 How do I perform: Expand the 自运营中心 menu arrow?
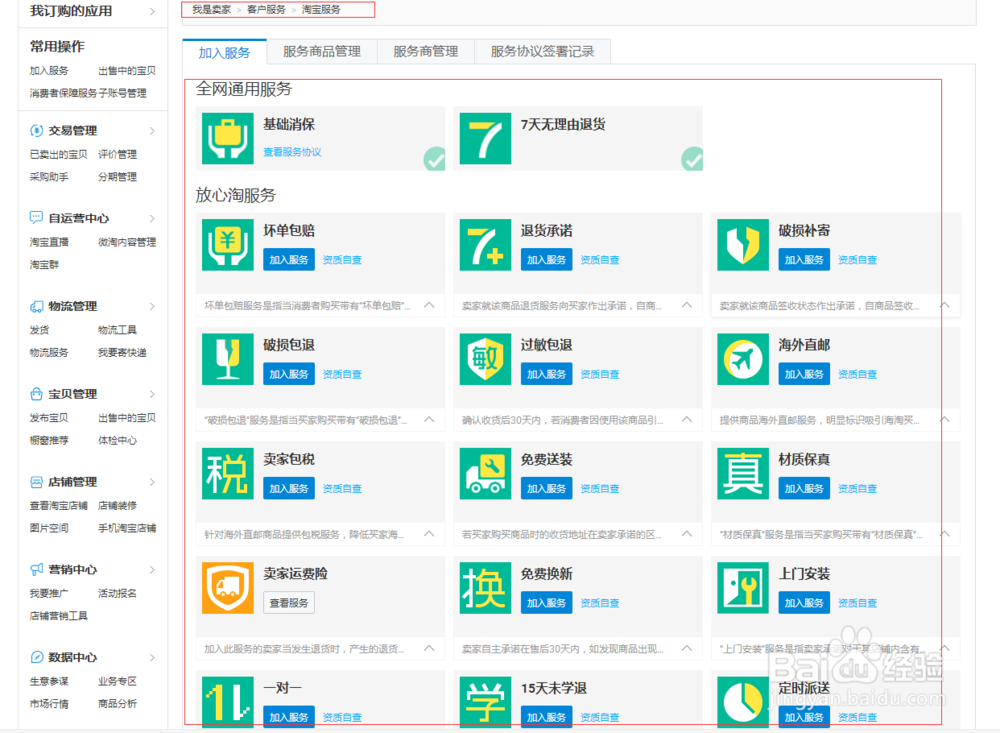pyautogui.click(x=152, y=218)
